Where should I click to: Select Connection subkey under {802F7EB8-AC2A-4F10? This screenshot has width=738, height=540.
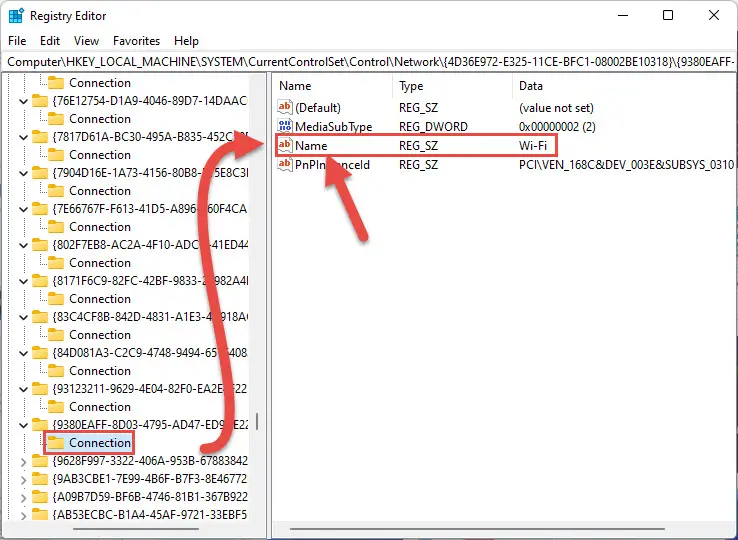[x=100, y=263]
